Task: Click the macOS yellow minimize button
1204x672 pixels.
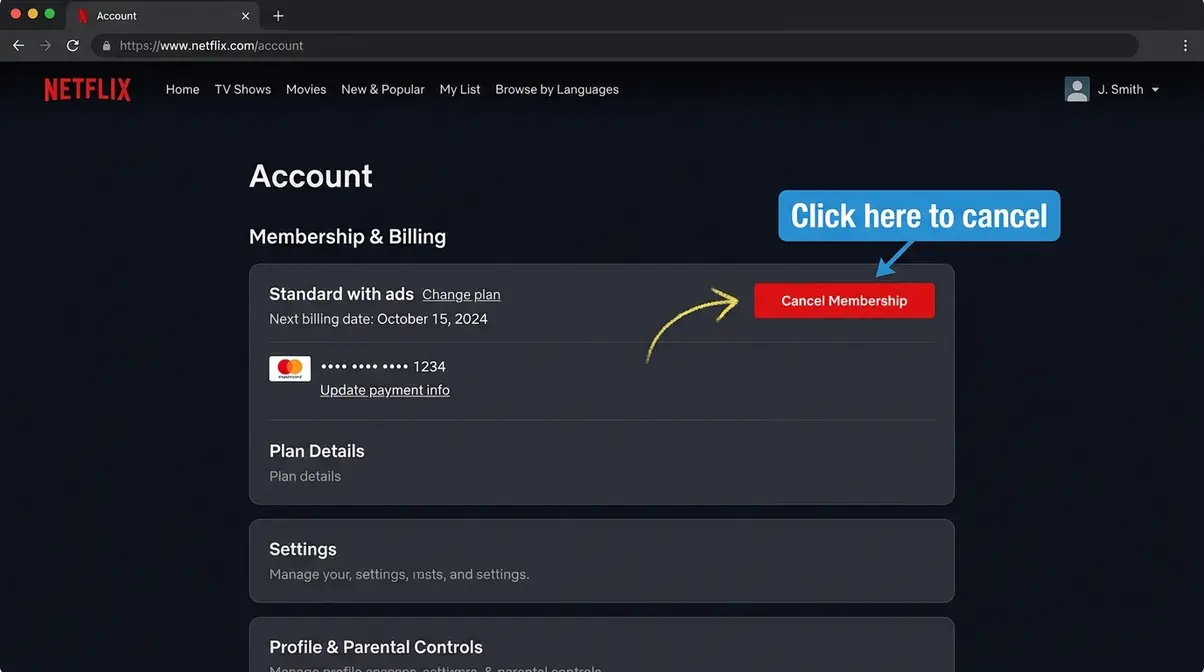Action: click(33, 14)
